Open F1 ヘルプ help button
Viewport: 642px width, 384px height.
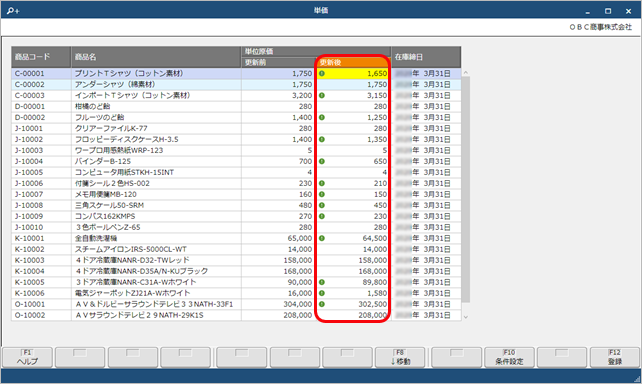(x=27, y=357)
